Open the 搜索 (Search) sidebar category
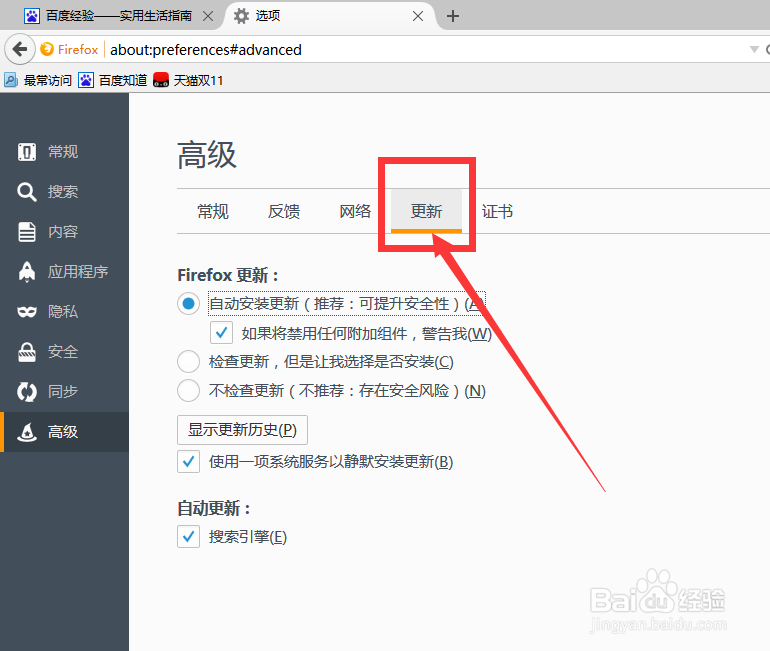This screenshot has height=651, width=770. [x=64, y=192]
